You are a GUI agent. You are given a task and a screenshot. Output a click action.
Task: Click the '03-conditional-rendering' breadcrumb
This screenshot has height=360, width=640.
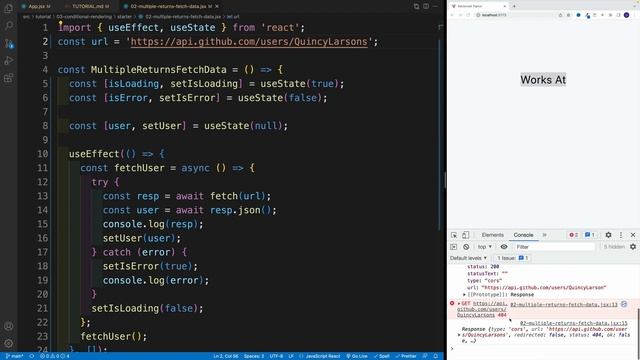point(84,17)
